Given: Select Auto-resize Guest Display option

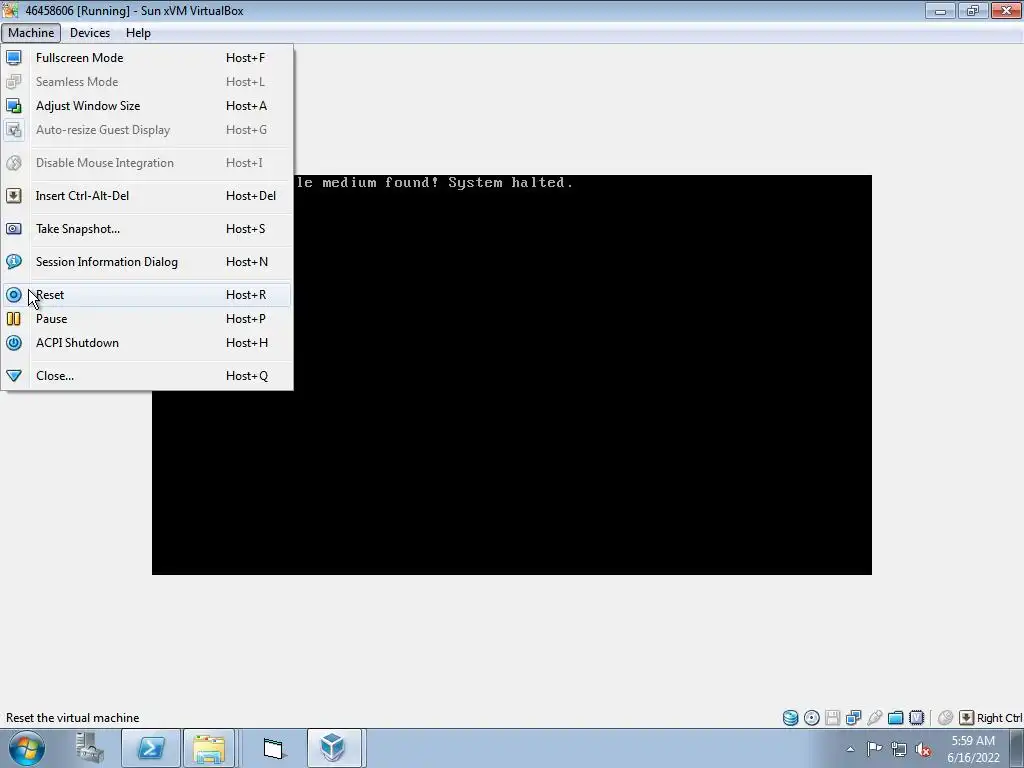Looking at the screenshot, I should click(x=147, y=130).
